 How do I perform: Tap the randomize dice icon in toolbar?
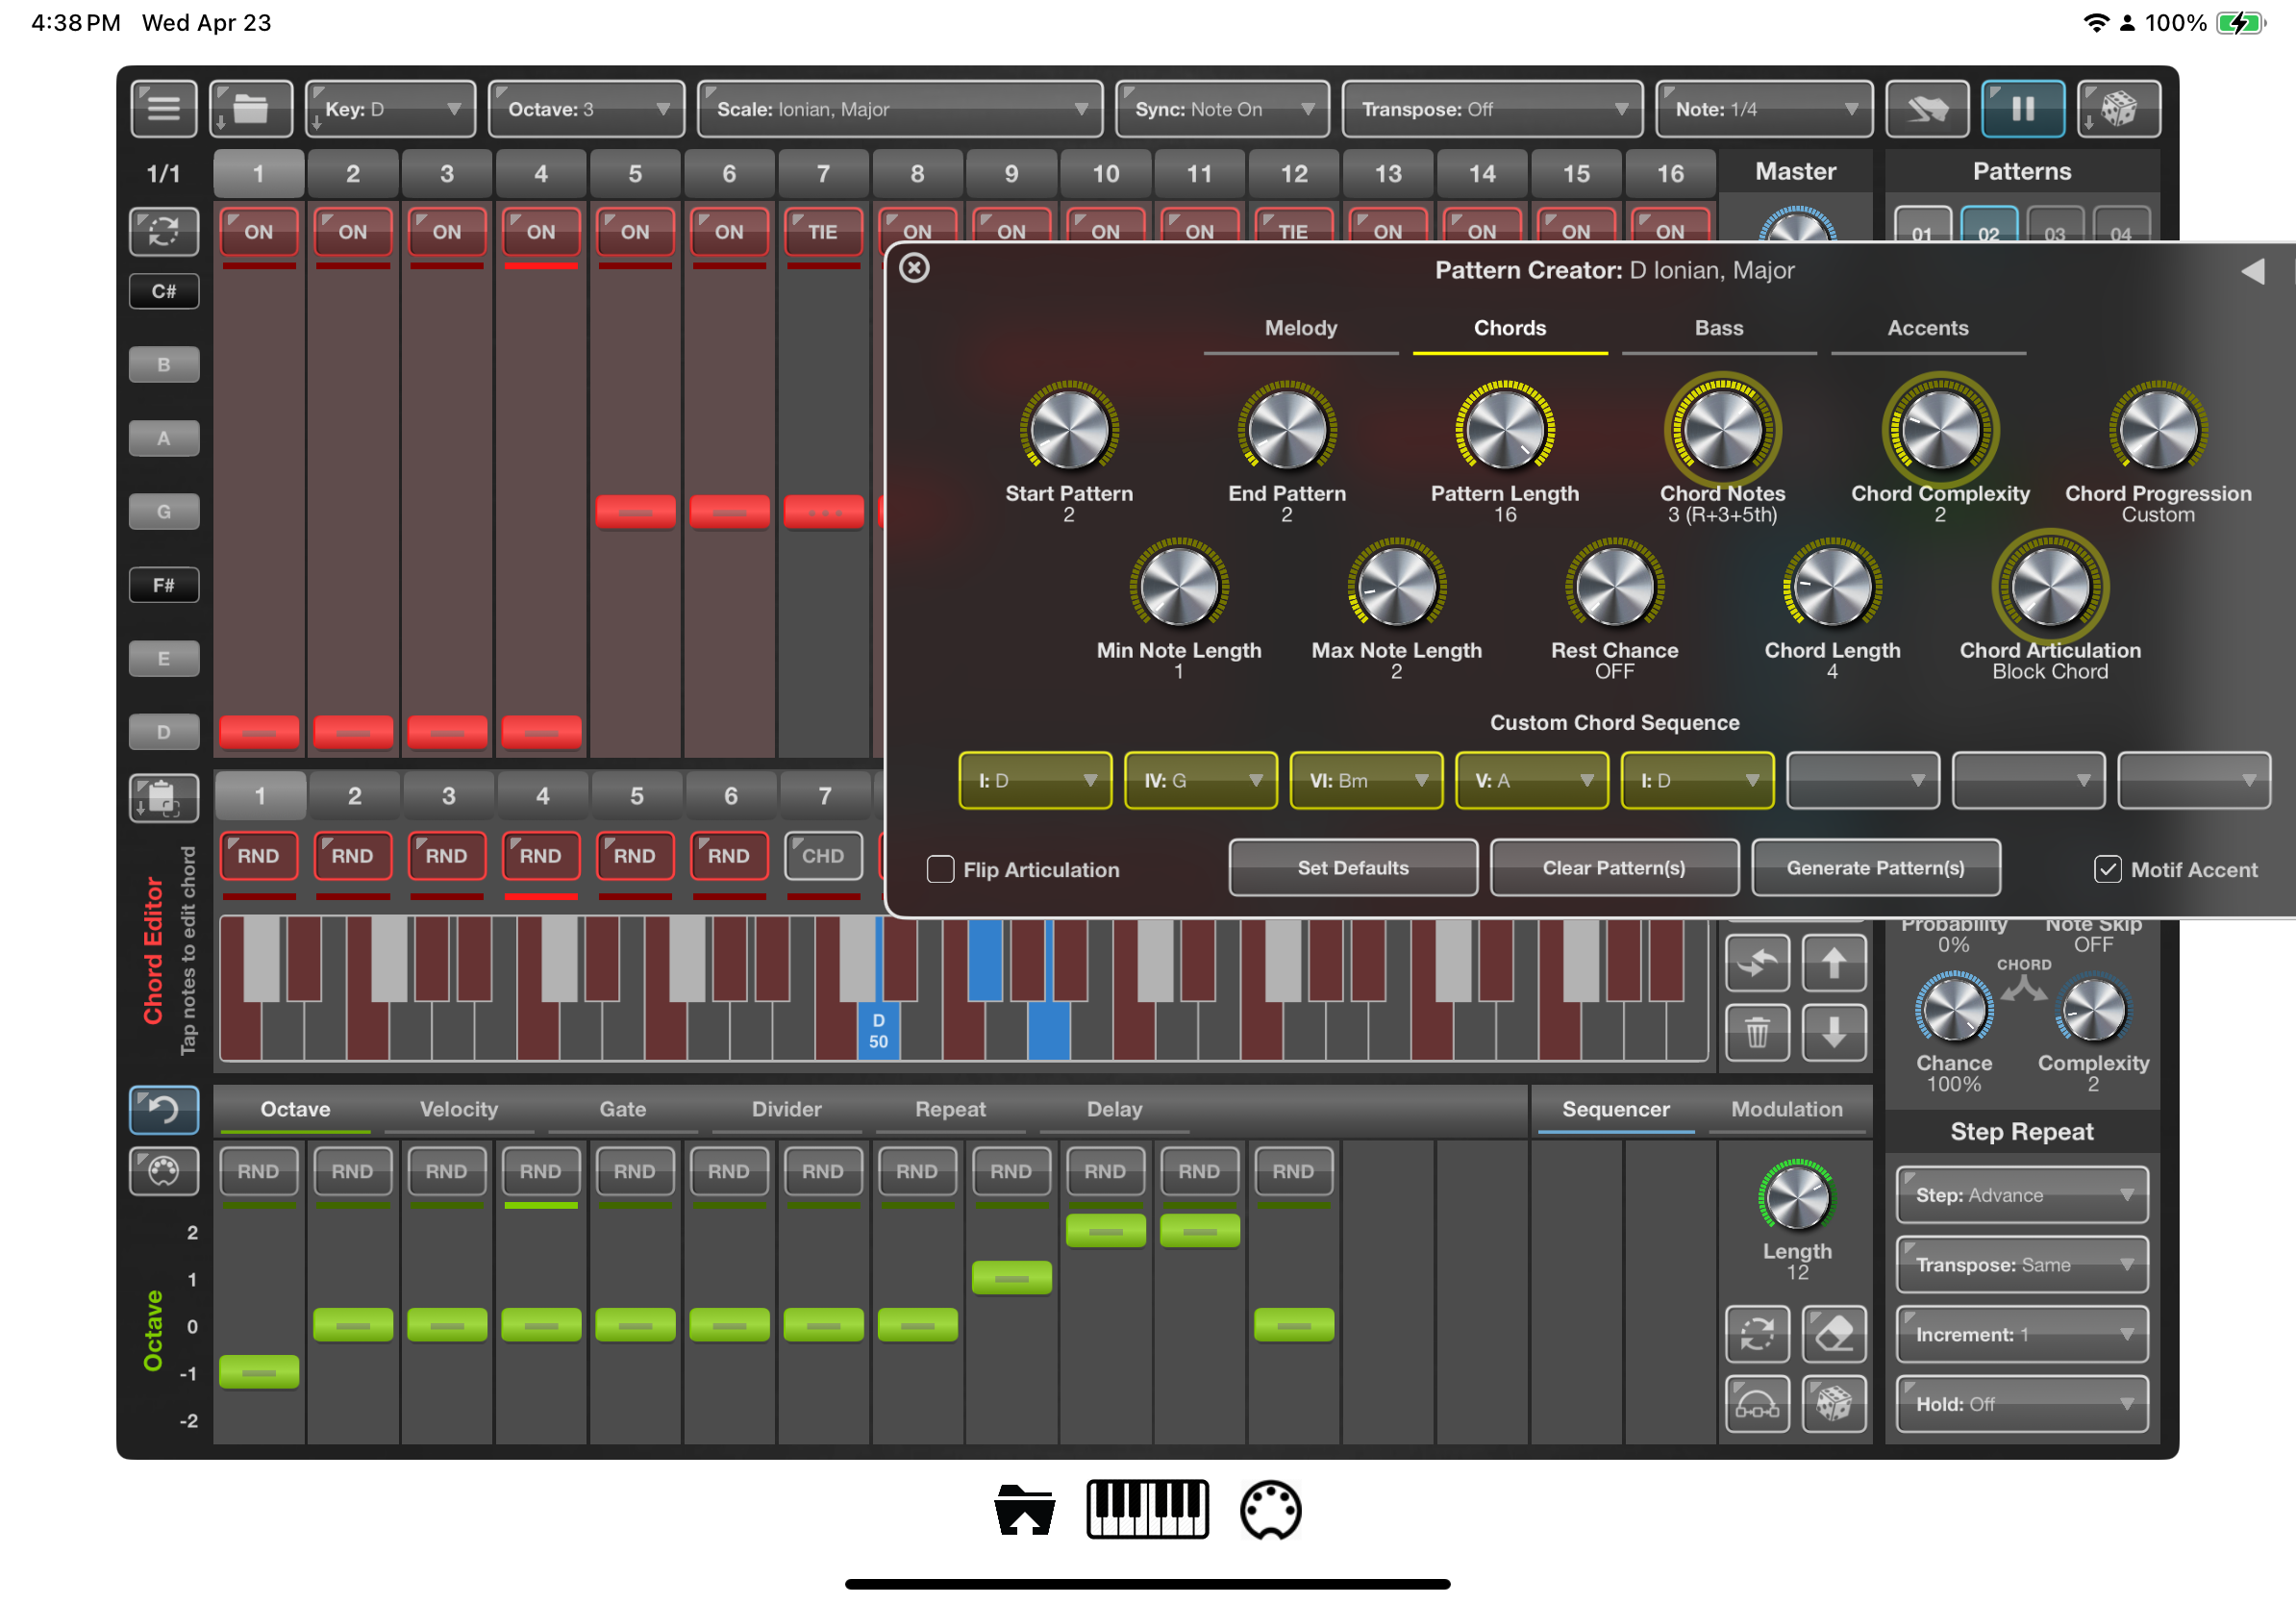(x=2118, y=109)
